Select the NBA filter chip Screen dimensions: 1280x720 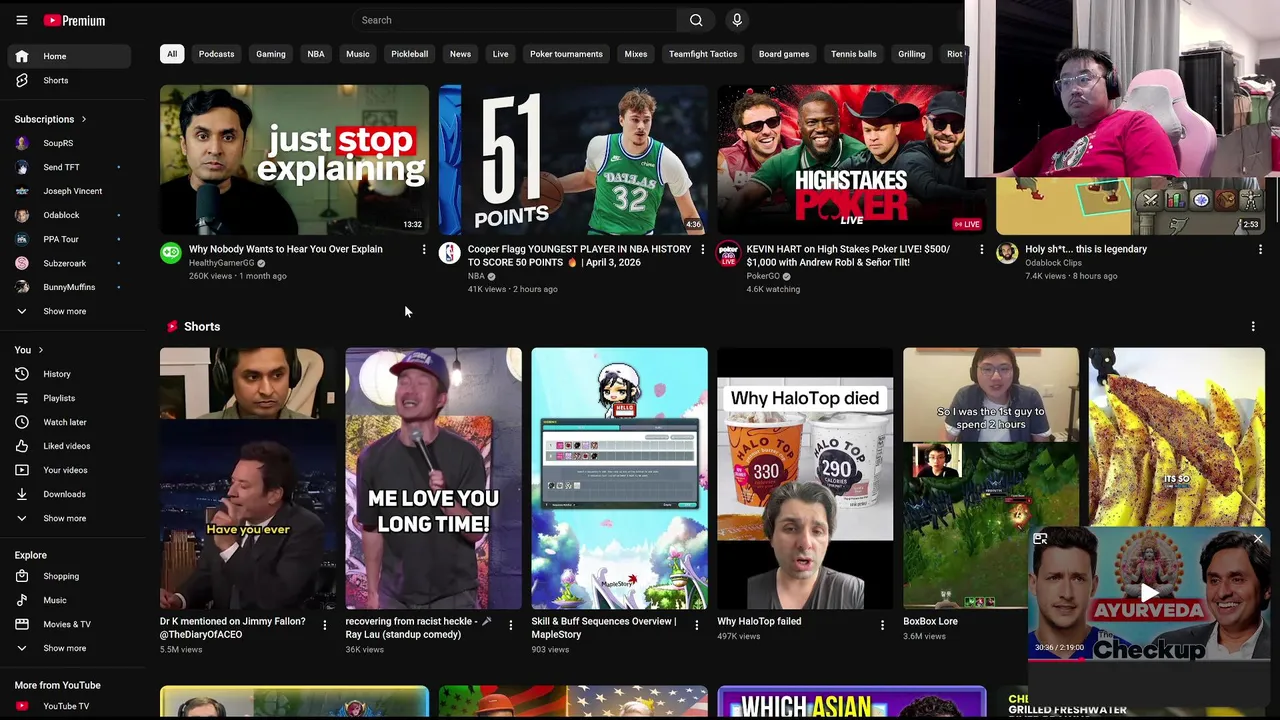pos(316,54)
